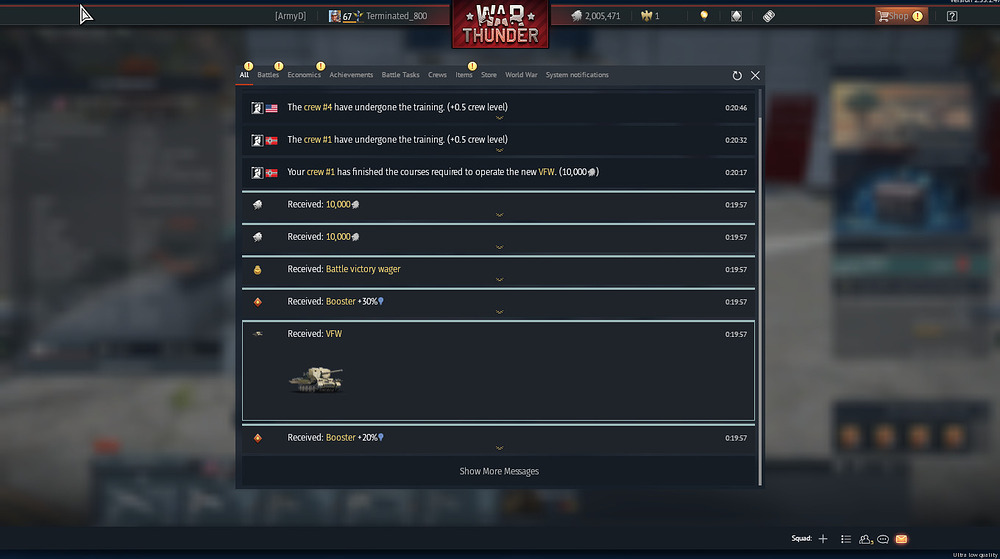Open the mail envelope icon beside Squad
1000x559 pixels.
click(901, 539)
